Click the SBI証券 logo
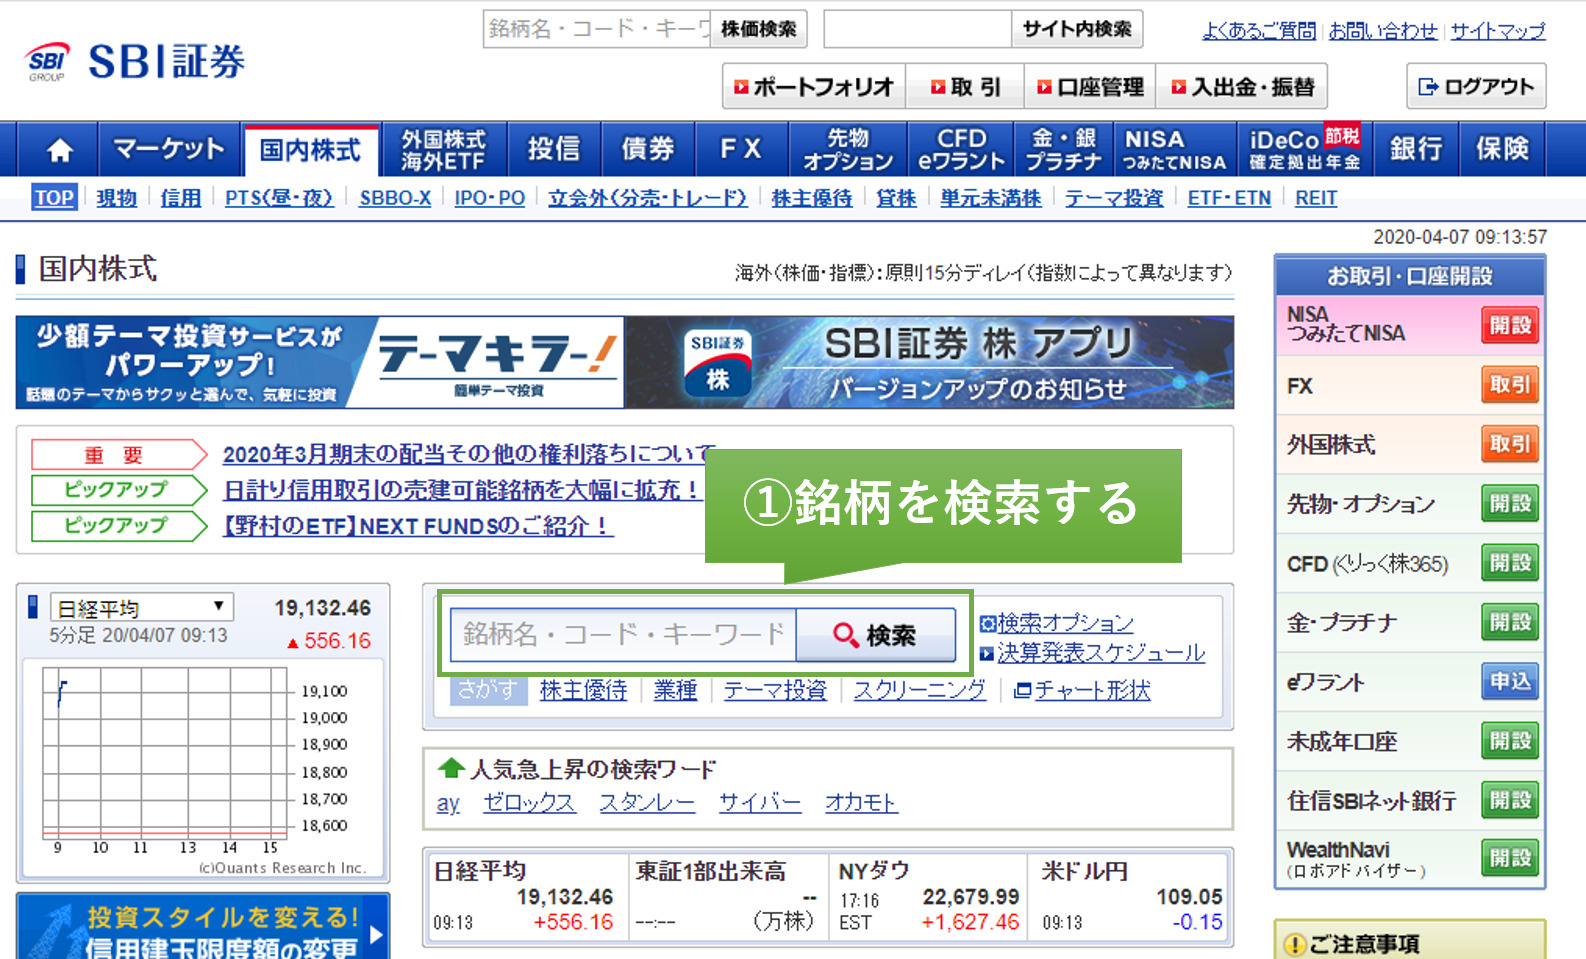Viewport: 1586px width, 959px height. pyautogui.click(x=135, y=62)
